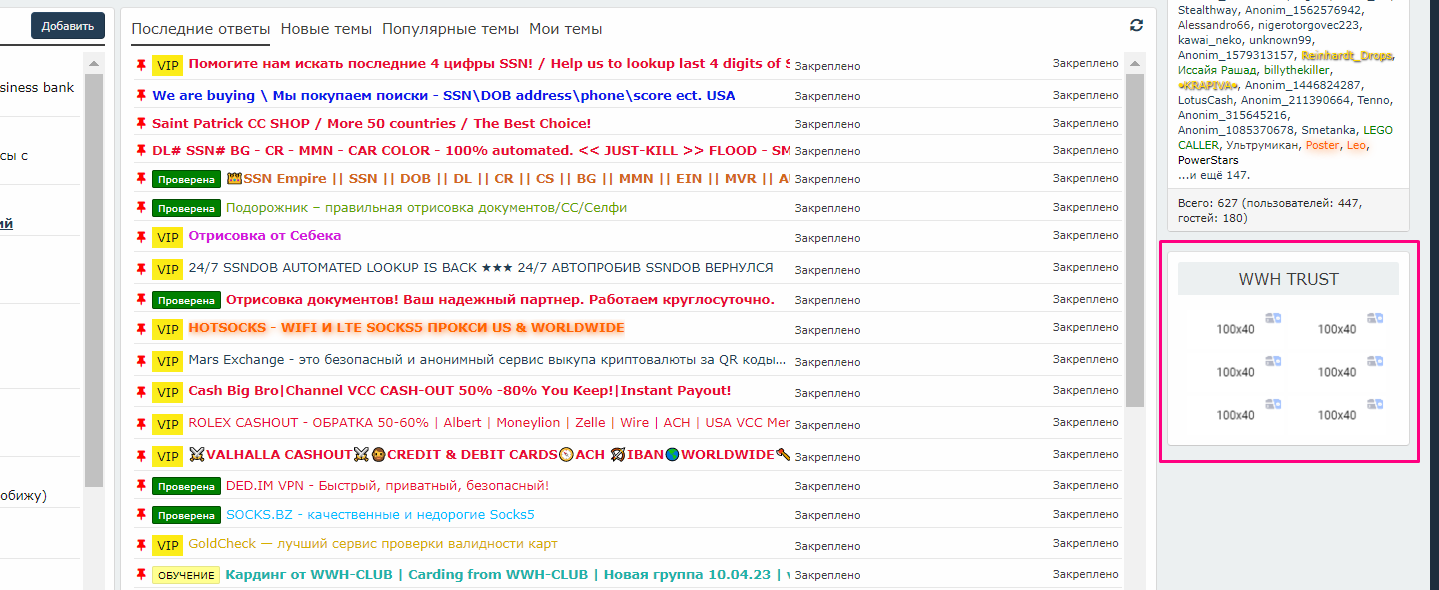Click the Проверена badge on the Подорожник thread

coord(185,209)
